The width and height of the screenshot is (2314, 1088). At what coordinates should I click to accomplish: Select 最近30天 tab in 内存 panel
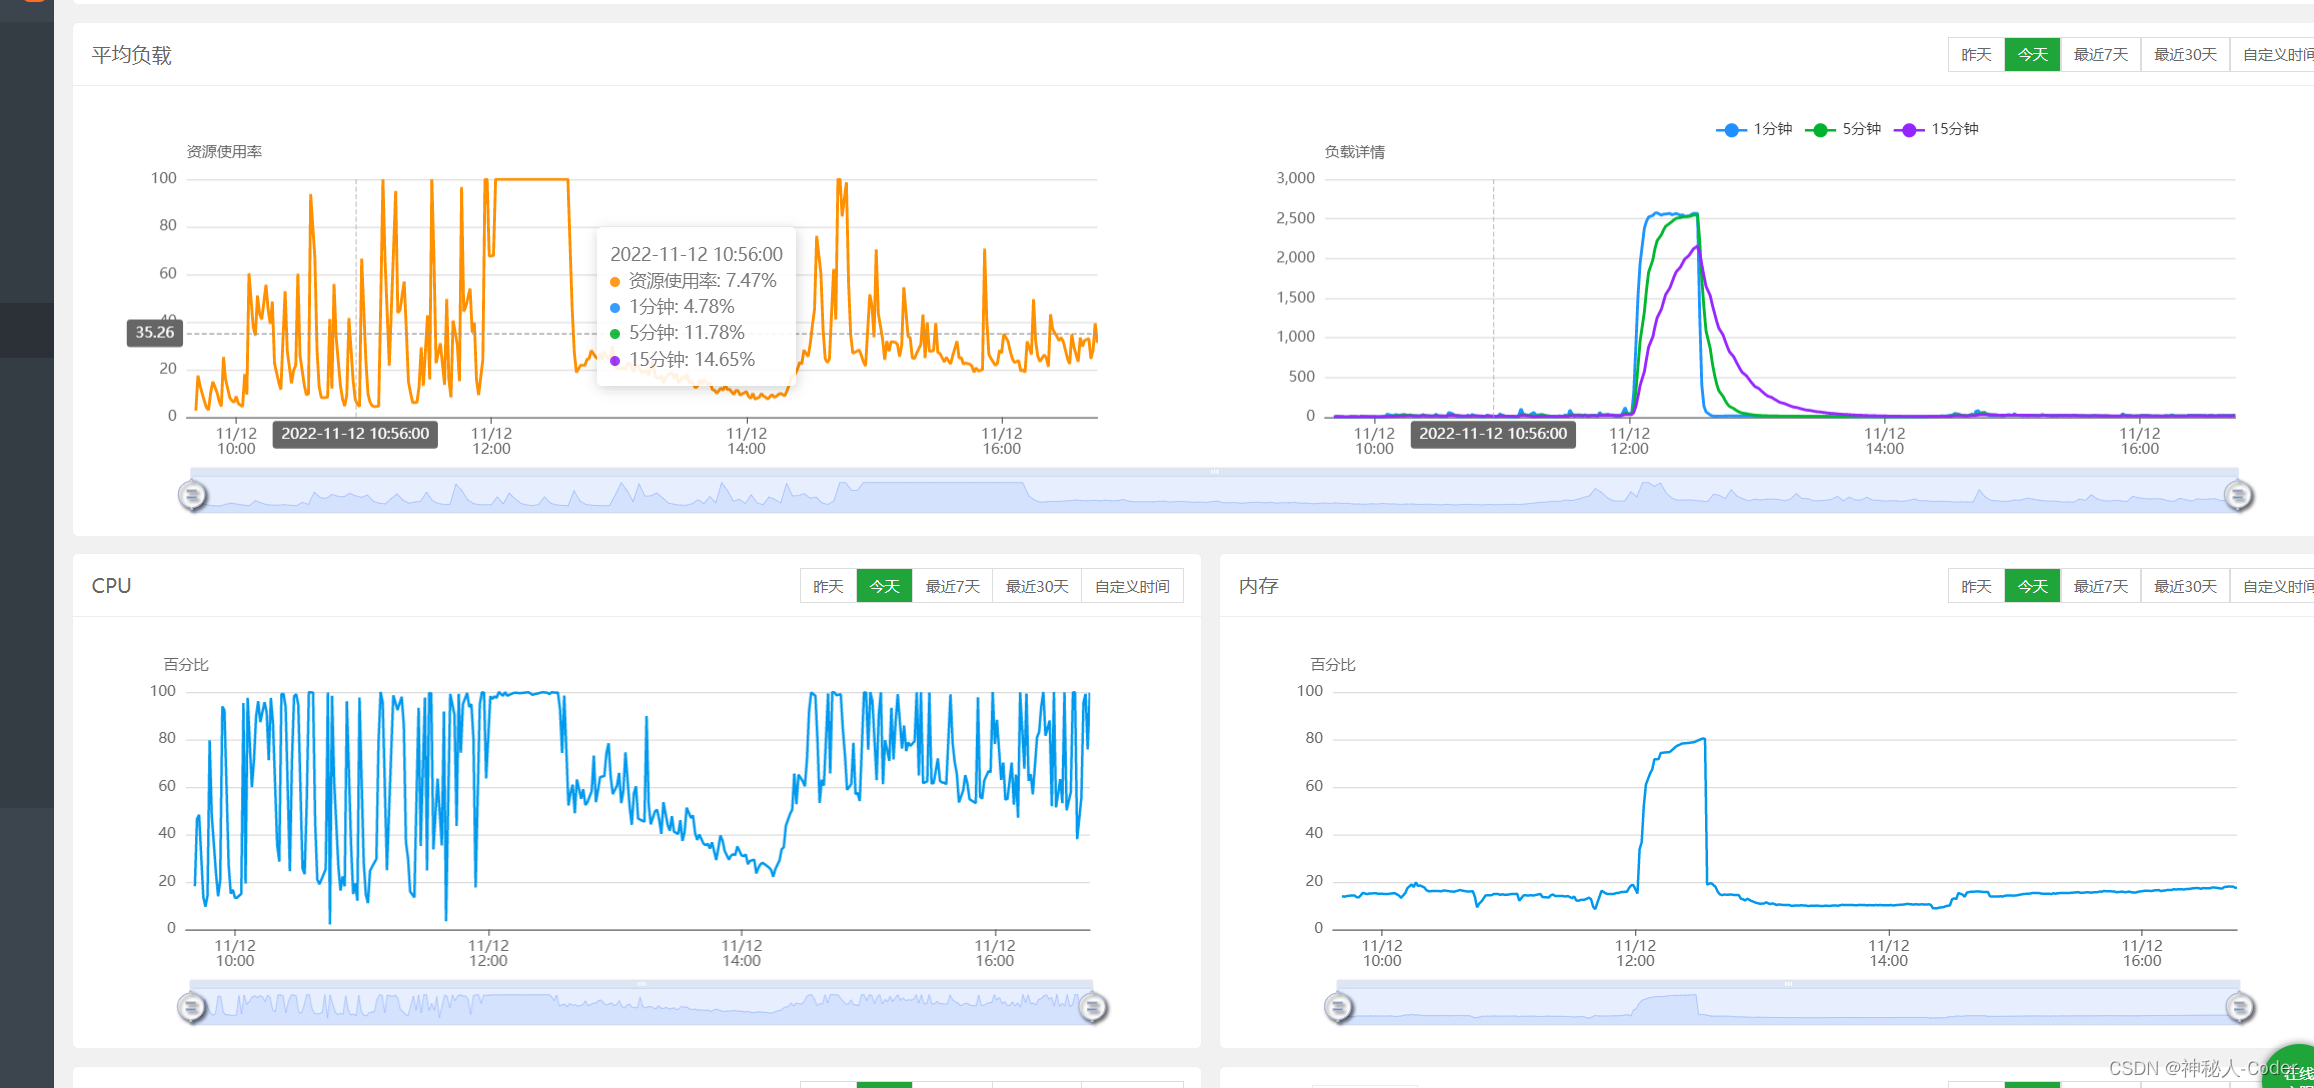pos(2185,586)
